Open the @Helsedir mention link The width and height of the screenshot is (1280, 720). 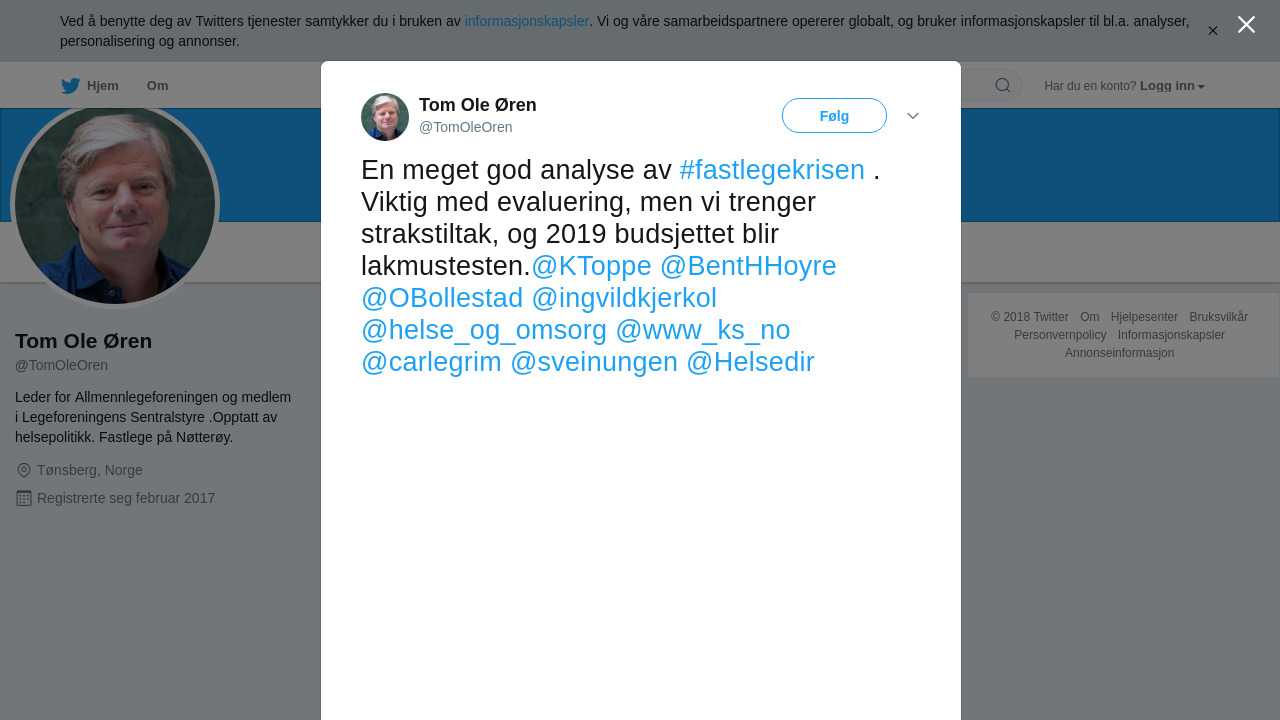pos(750,362)
